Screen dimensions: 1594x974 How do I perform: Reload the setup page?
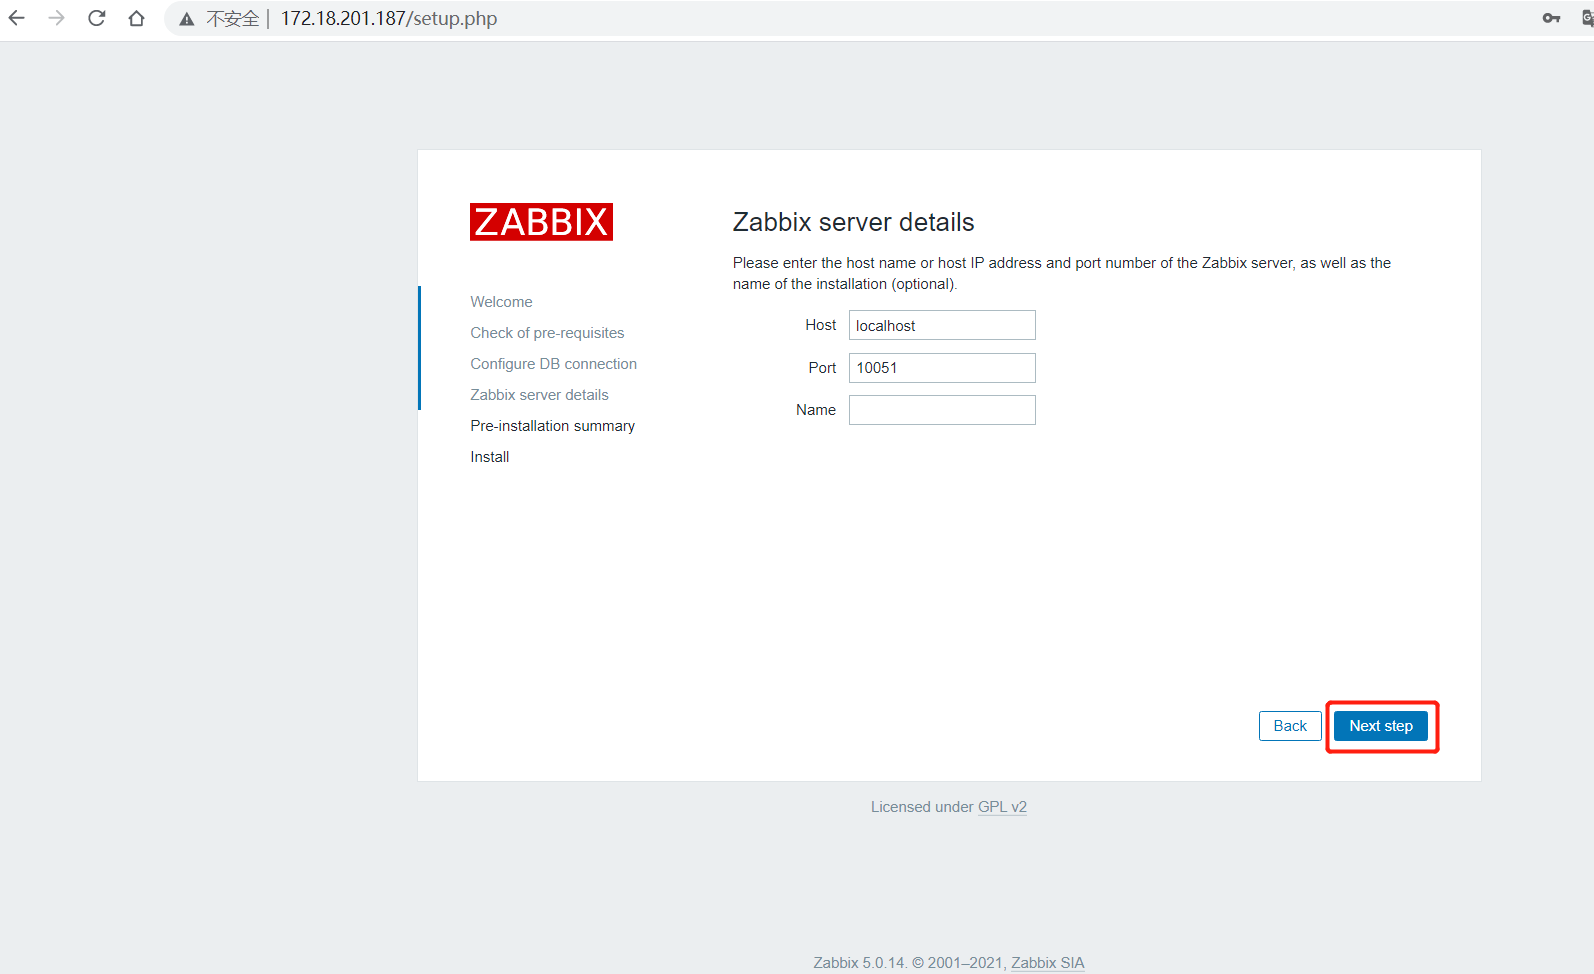(97, 18)
